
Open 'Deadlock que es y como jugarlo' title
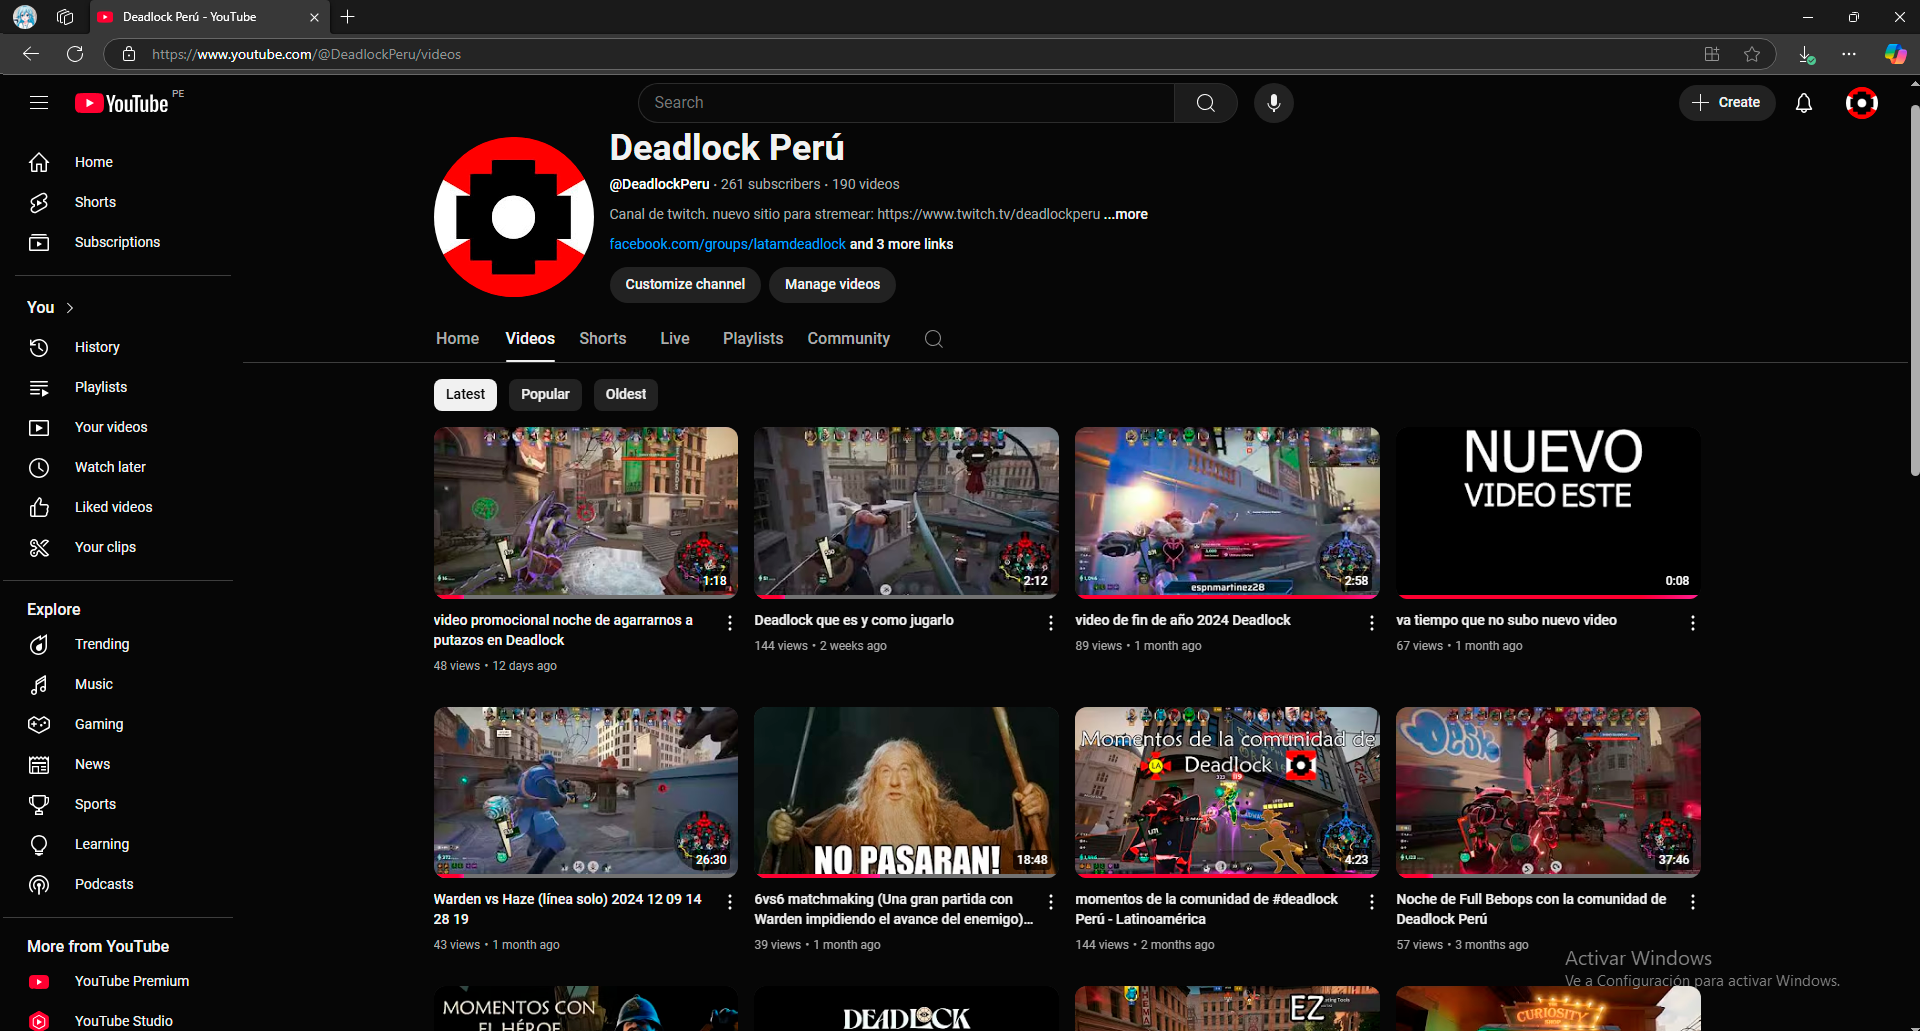point(854,620)
